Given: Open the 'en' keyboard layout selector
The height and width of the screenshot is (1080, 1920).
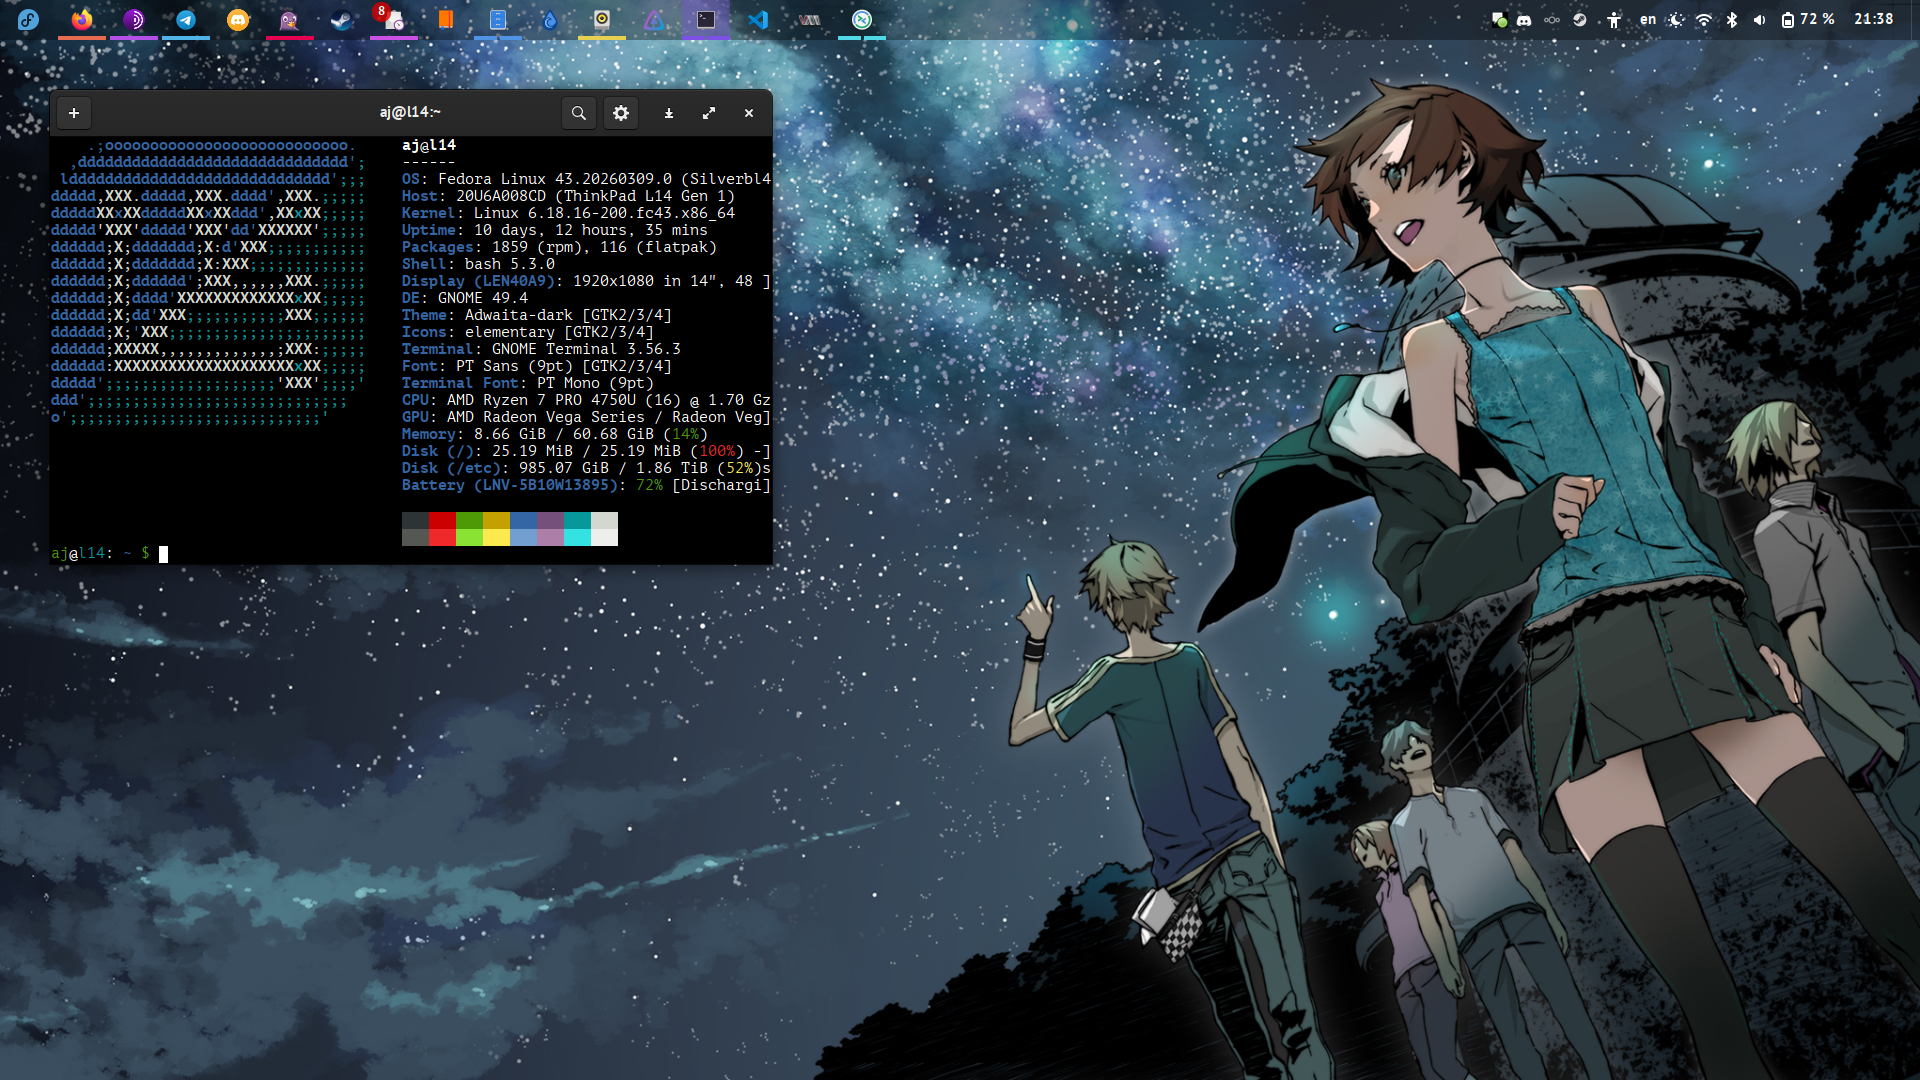Looking at the screenshot, I should click(1647, 19).
